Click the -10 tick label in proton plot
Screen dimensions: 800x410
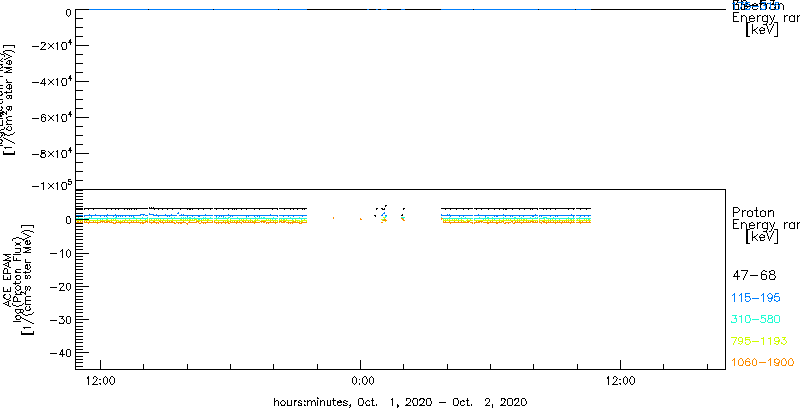(x=59, y=253)
